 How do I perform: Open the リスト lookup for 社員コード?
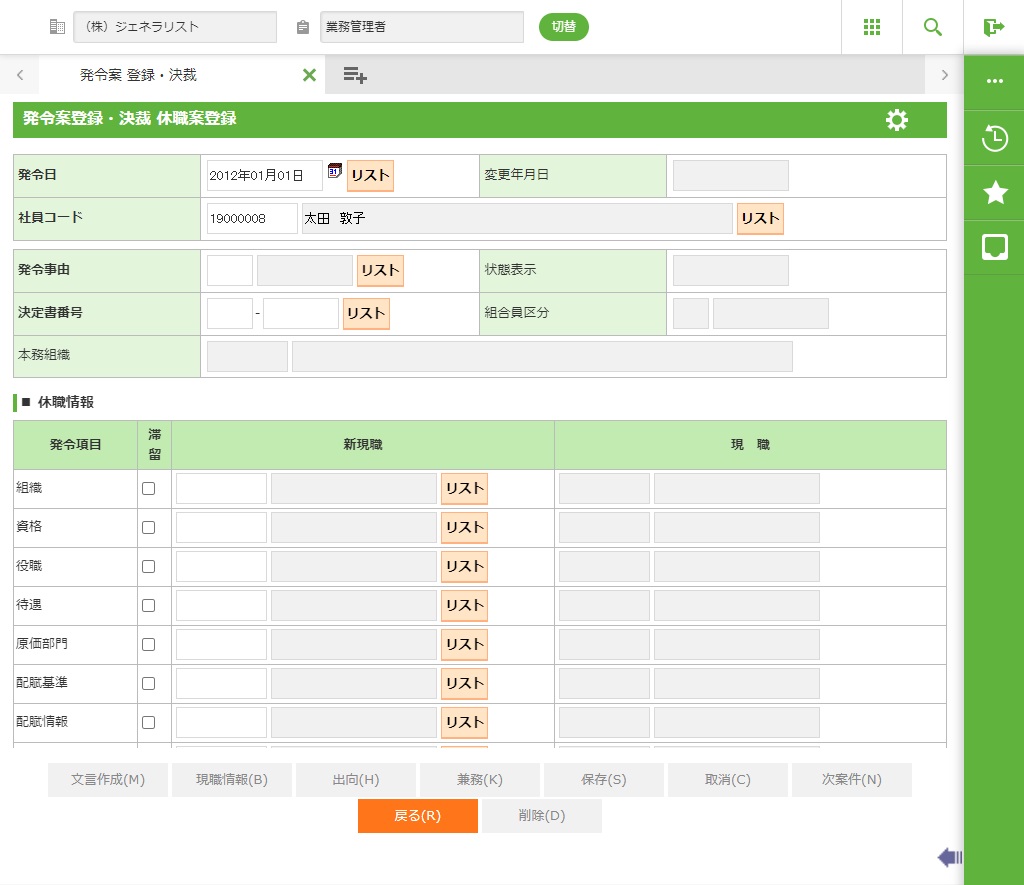coord(760,219)
